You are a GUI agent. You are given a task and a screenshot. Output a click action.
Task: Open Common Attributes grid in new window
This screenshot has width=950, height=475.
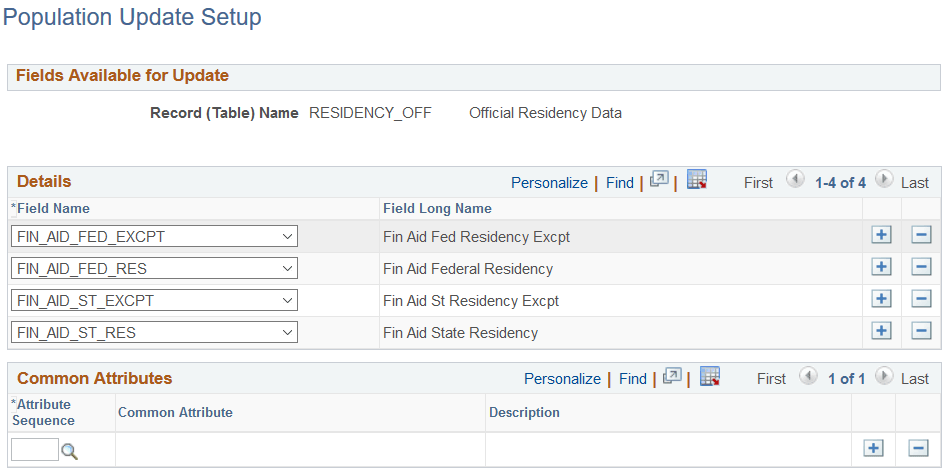point(672,377)
